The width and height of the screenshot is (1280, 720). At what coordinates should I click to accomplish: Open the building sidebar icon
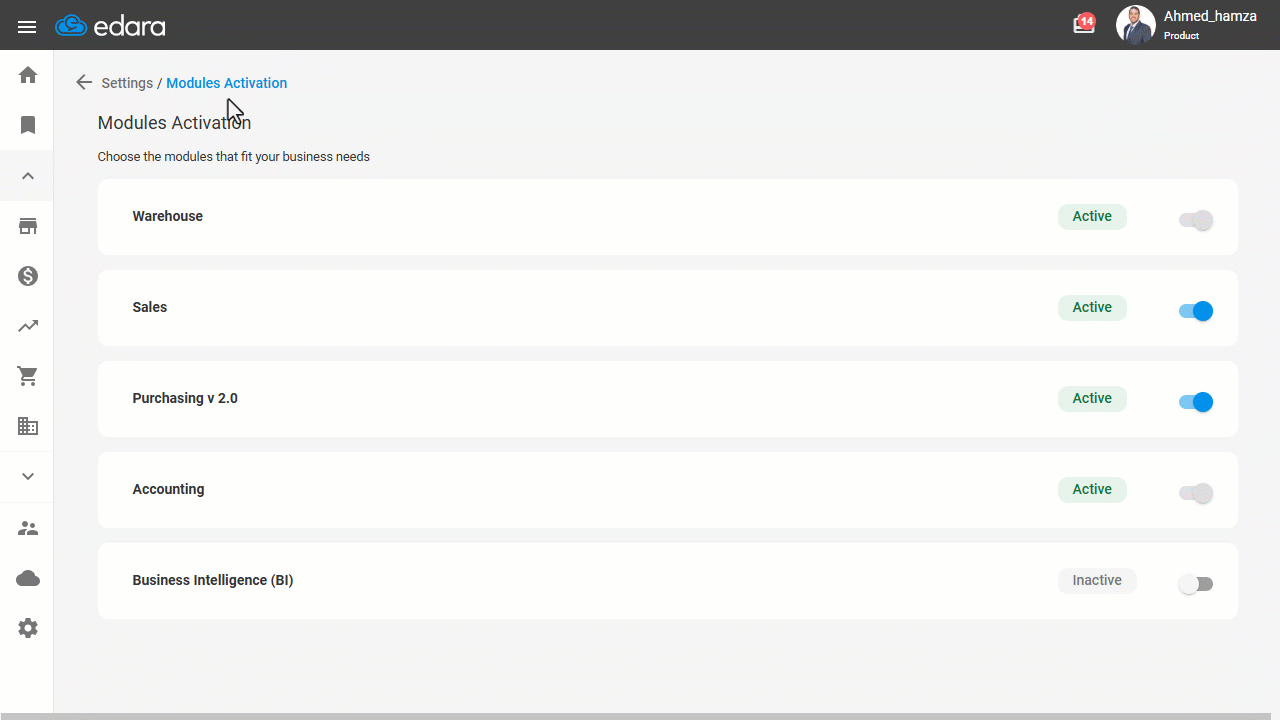click(x=28, y=426)
